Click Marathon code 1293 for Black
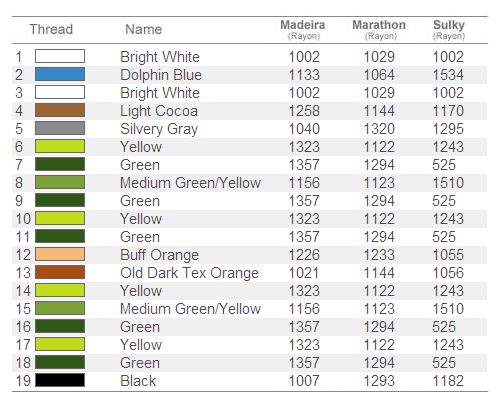Image resolution: width=500 pixels, height=402 pixels. coord(379,381)
